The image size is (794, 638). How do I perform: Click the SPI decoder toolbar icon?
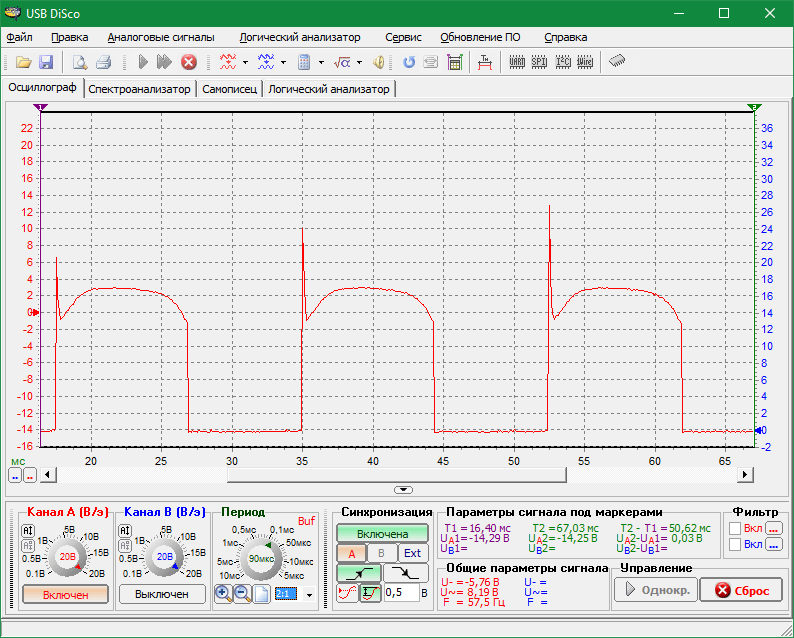(540, 62)
